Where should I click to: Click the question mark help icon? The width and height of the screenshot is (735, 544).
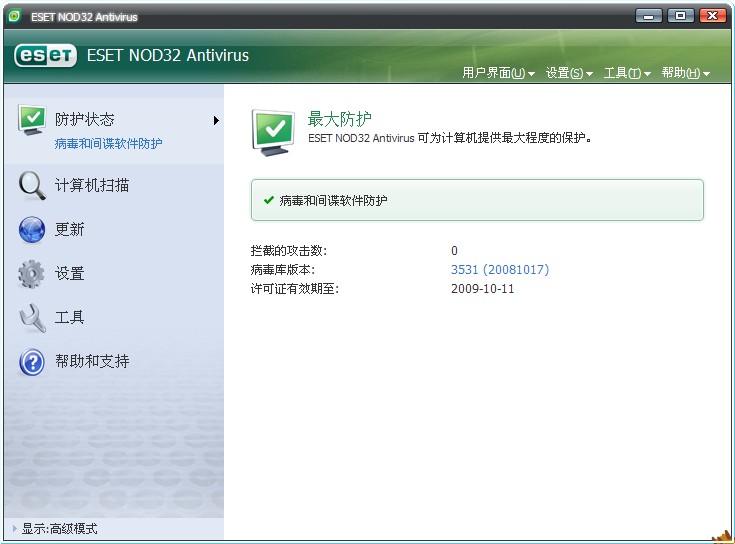[32, 362]
